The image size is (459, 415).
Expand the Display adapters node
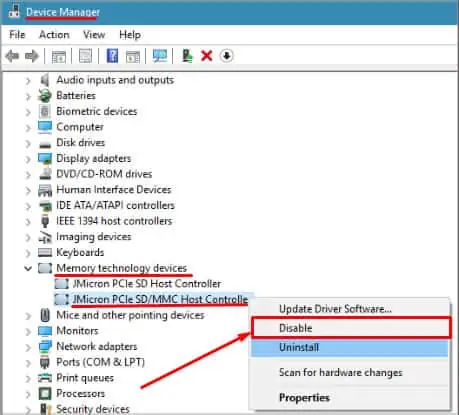coord(28,159)
